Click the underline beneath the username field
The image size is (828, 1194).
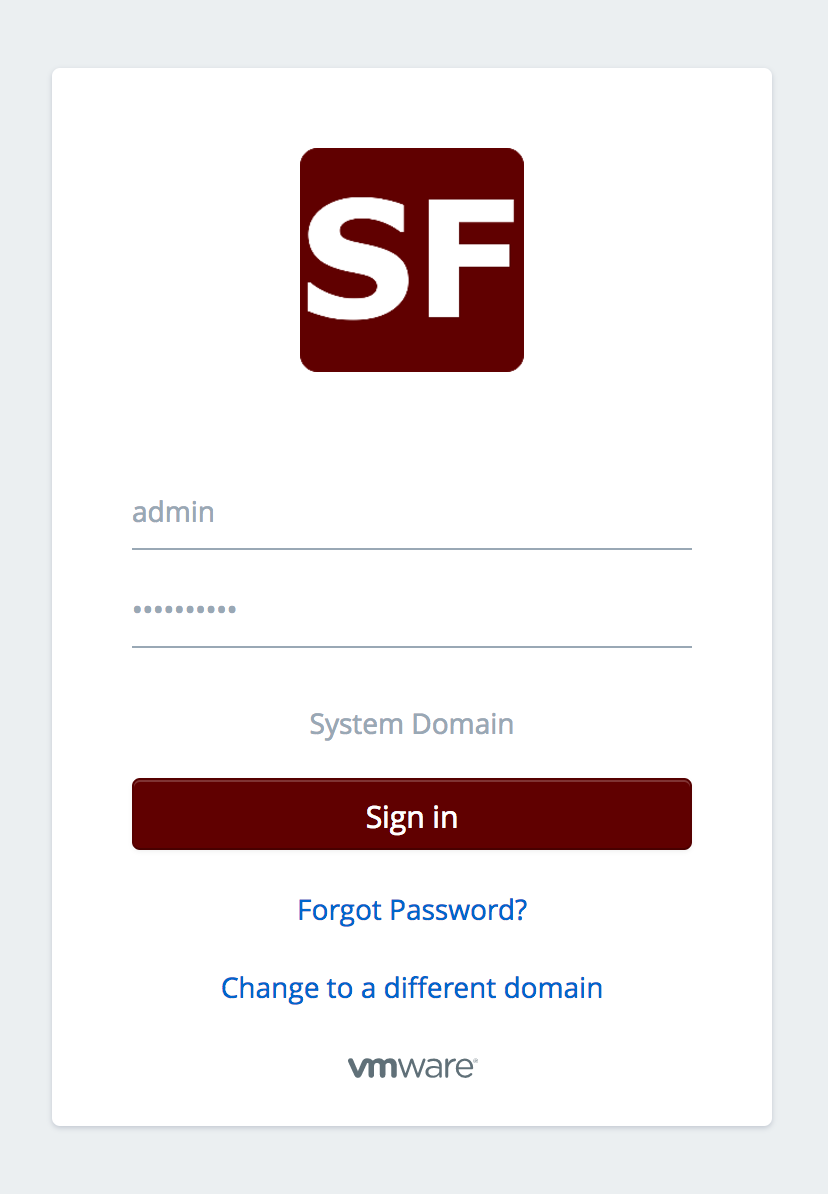(412, 548)
